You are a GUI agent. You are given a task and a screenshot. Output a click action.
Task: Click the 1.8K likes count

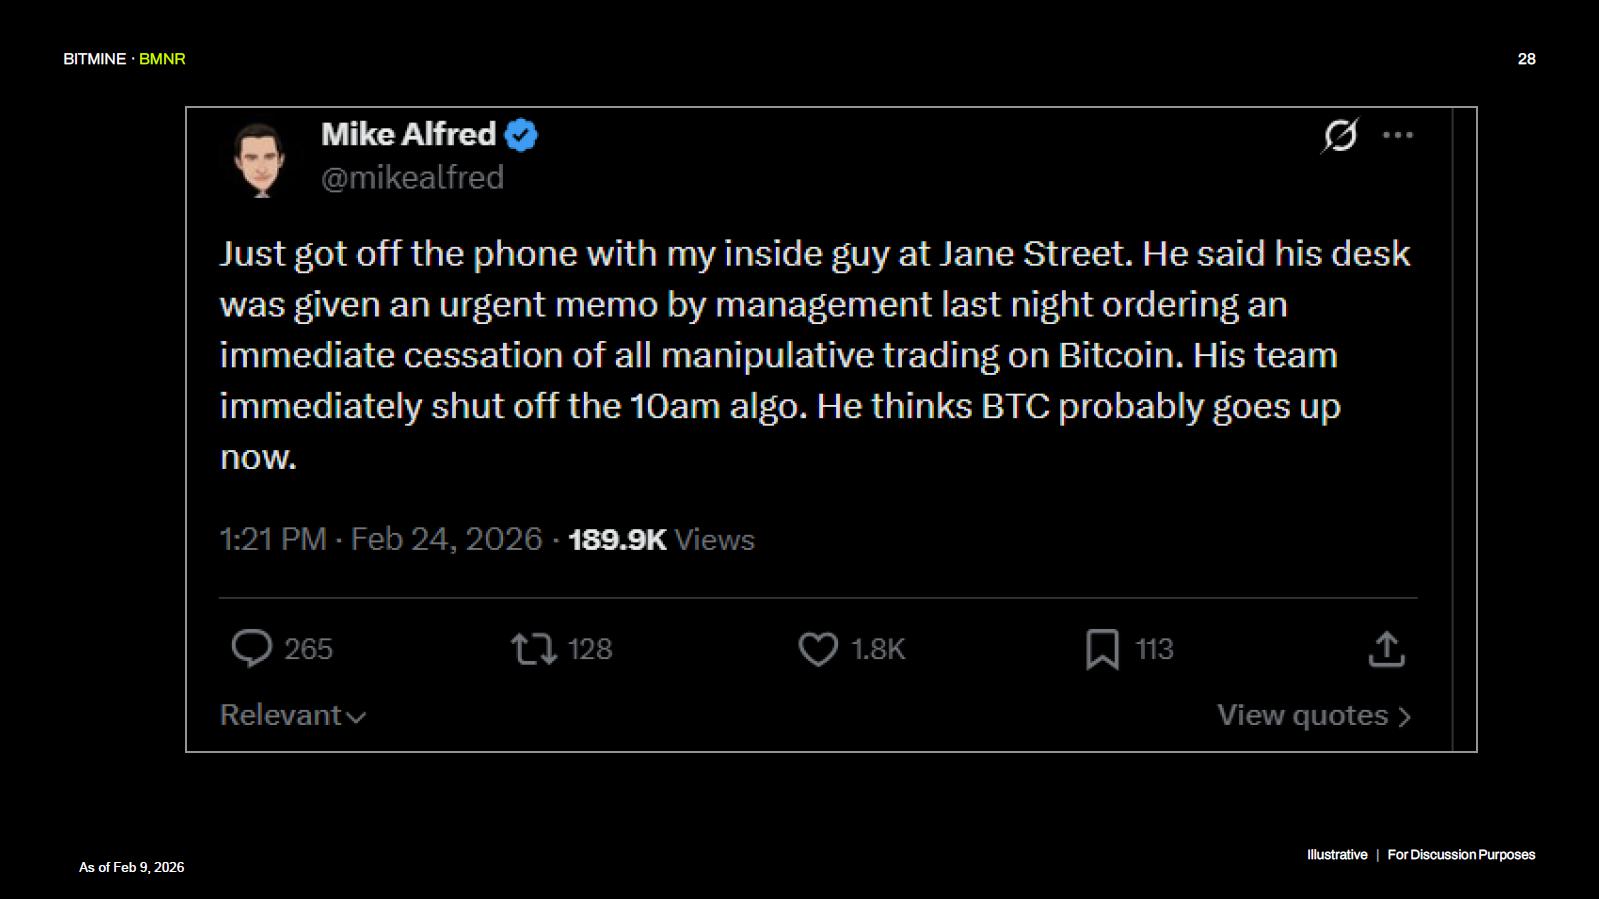(x=878, y=649)
